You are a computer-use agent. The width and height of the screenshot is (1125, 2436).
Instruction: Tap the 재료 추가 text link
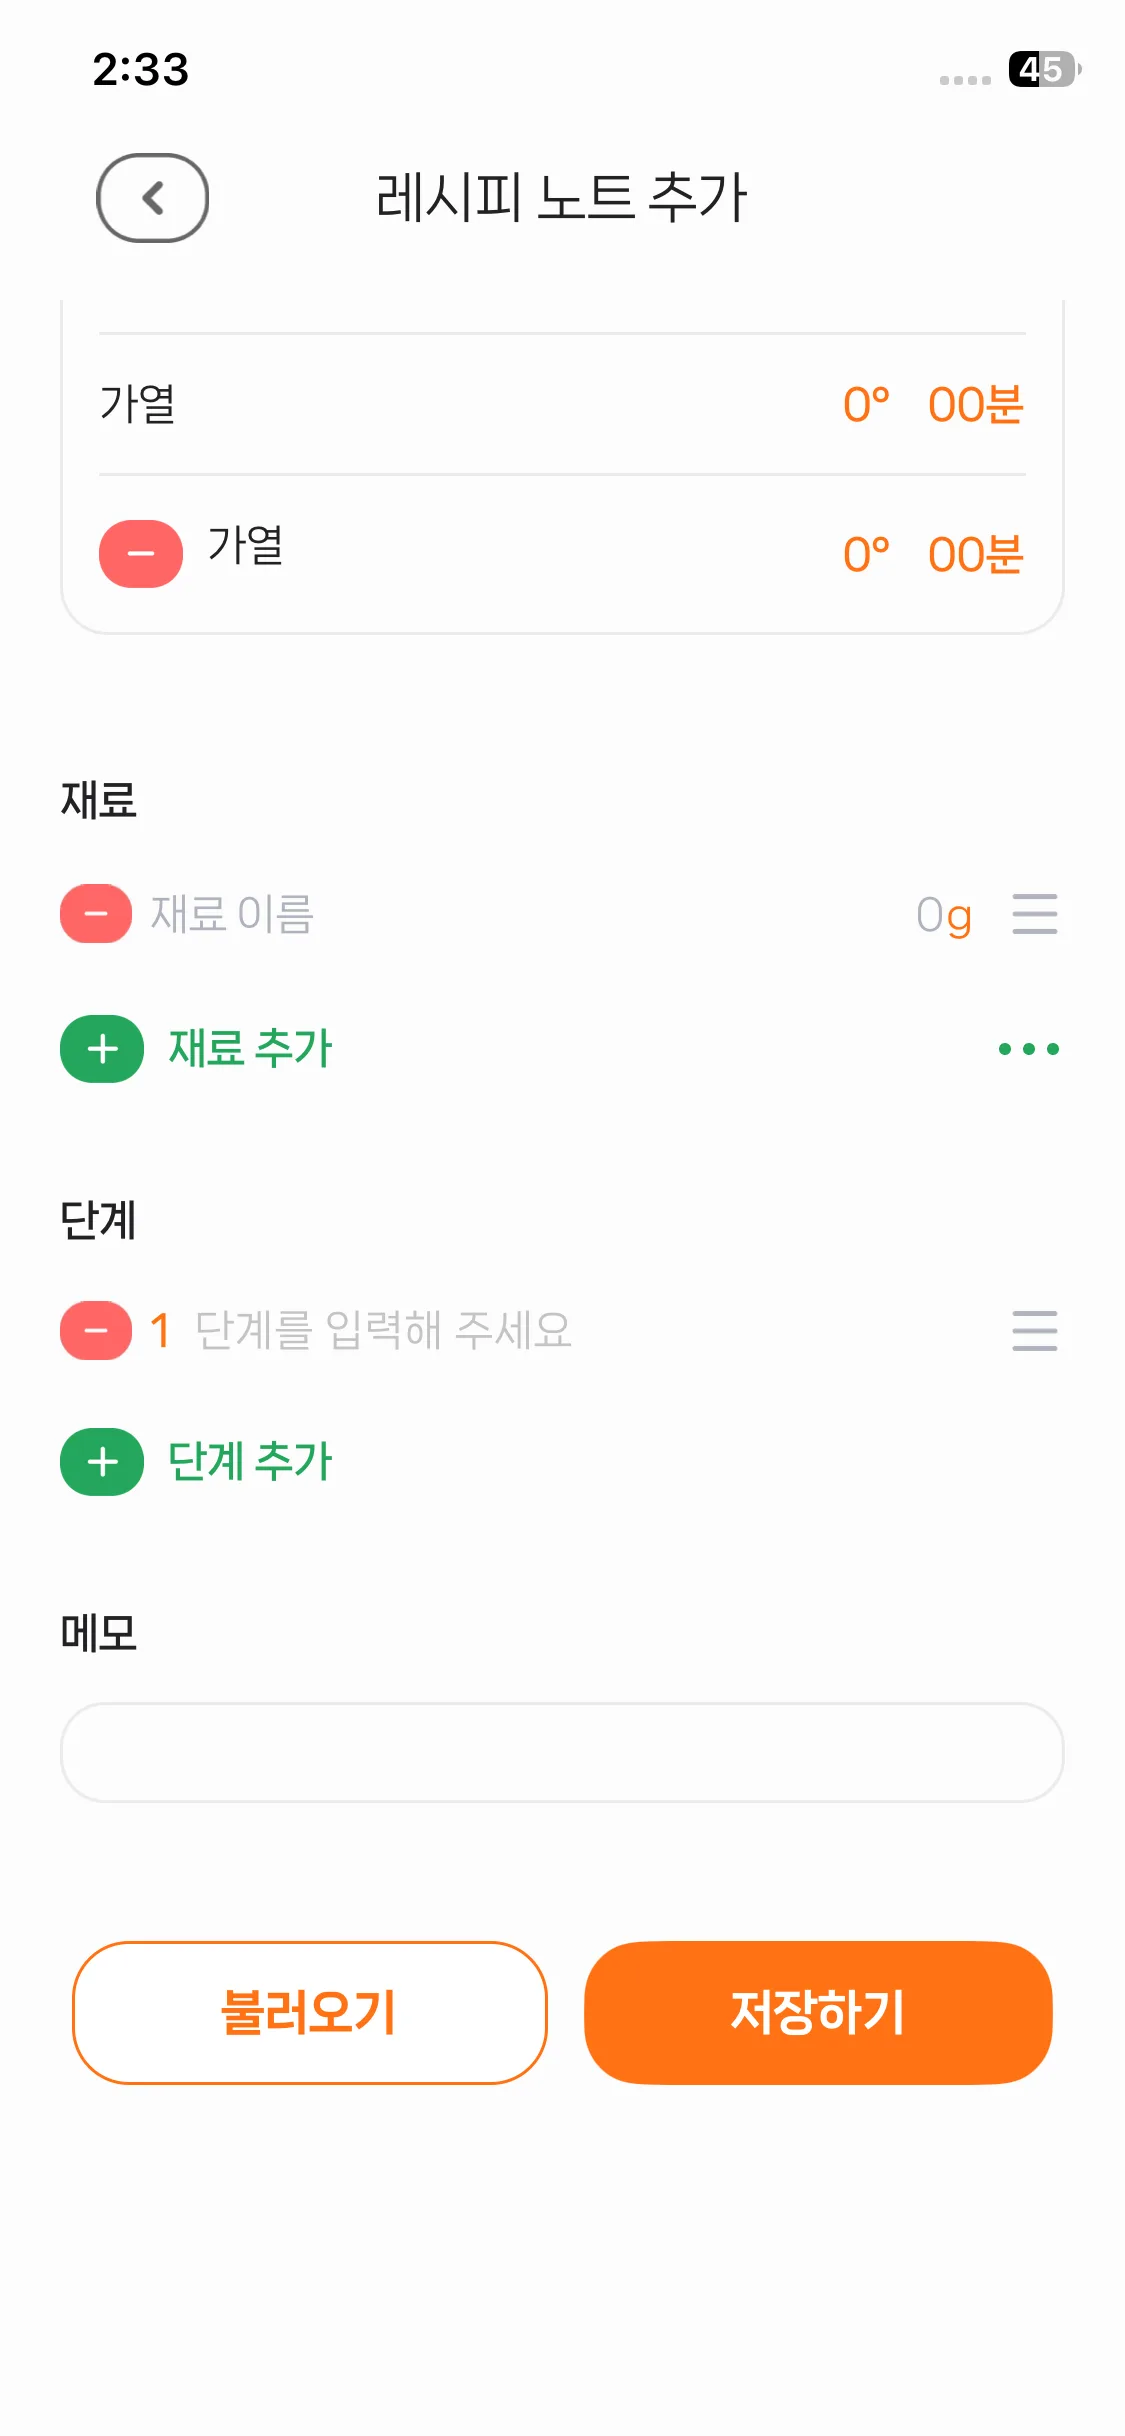click(250, 1049)
